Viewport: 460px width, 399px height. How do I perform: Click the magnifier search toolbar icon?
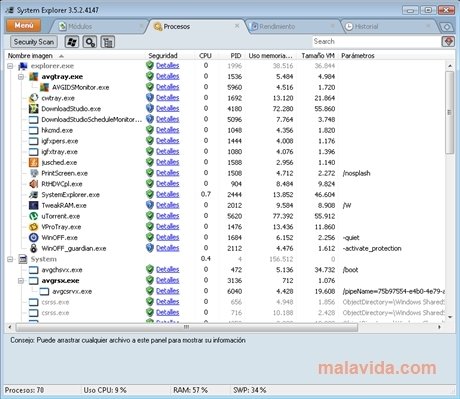click(x=90, y=42)
